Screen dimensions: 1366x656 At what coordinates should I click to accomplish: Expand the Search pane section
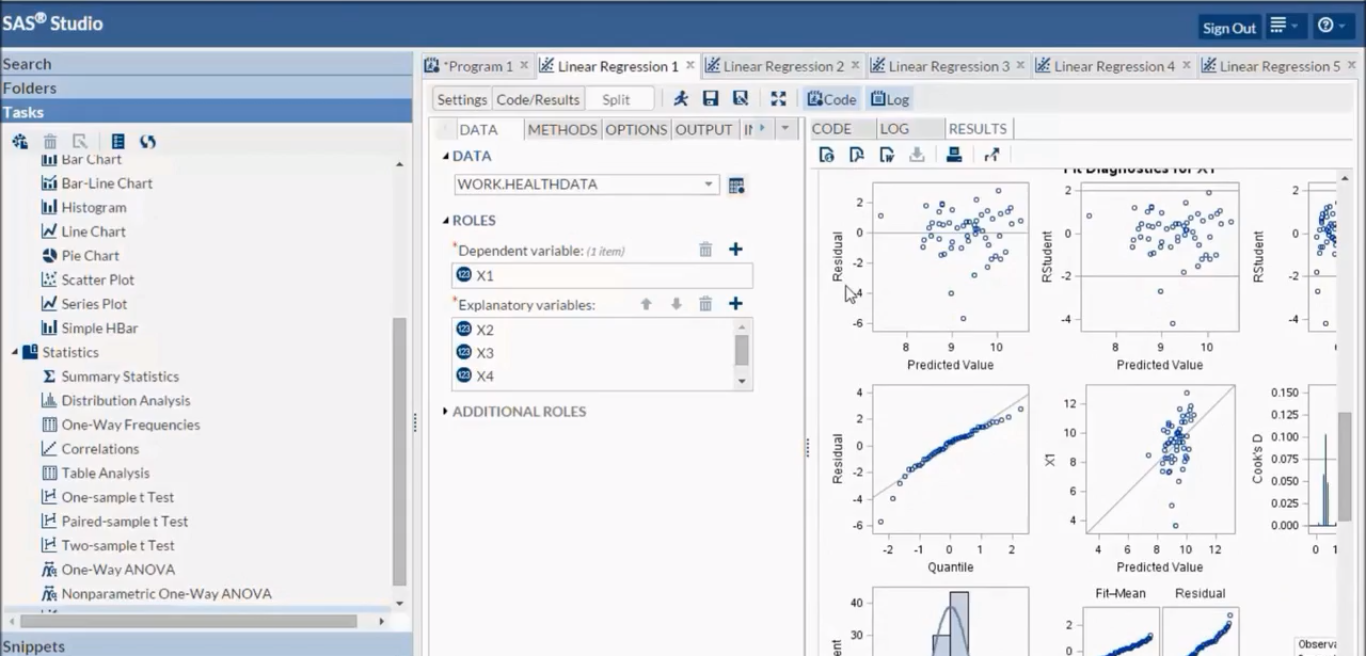click(x=206, y=64)
